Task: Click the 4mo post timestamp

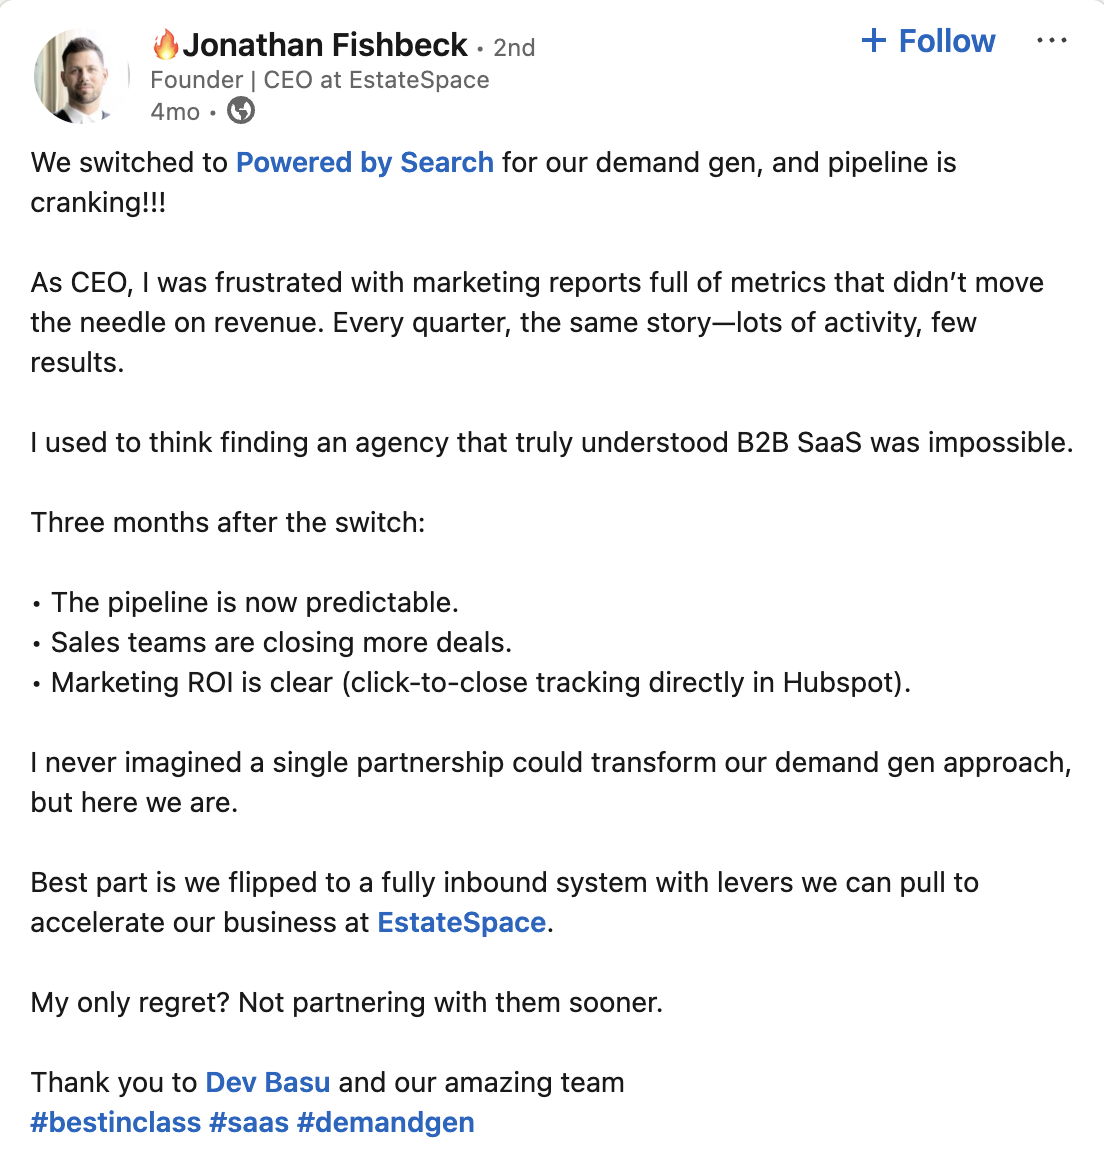Action: pos(175,111)
